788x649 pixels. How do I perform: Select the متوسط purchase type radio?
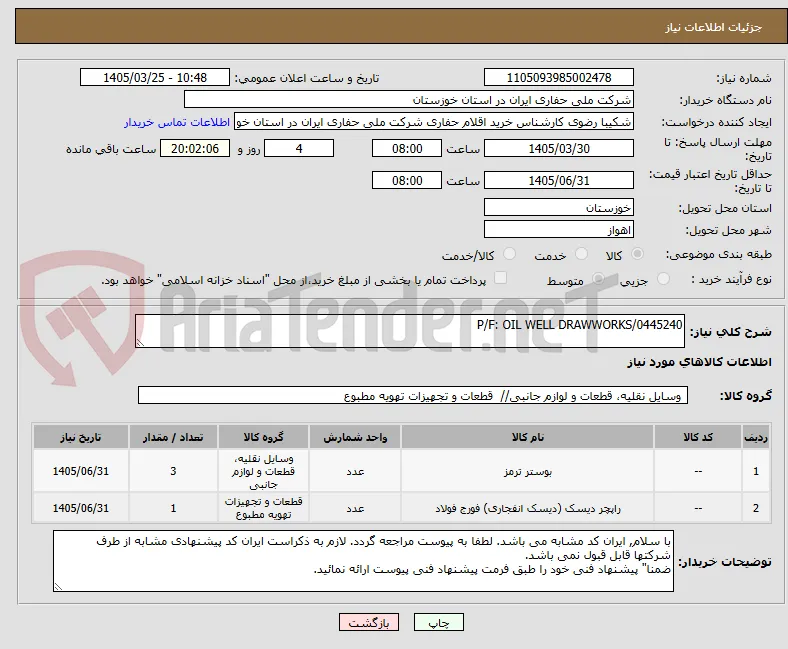[x=598, y=279]
